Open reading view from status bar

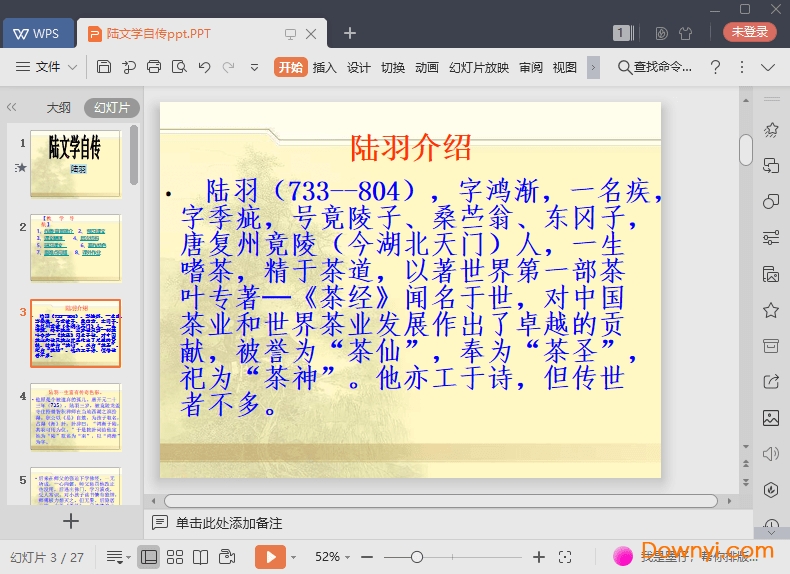[200, 556]
